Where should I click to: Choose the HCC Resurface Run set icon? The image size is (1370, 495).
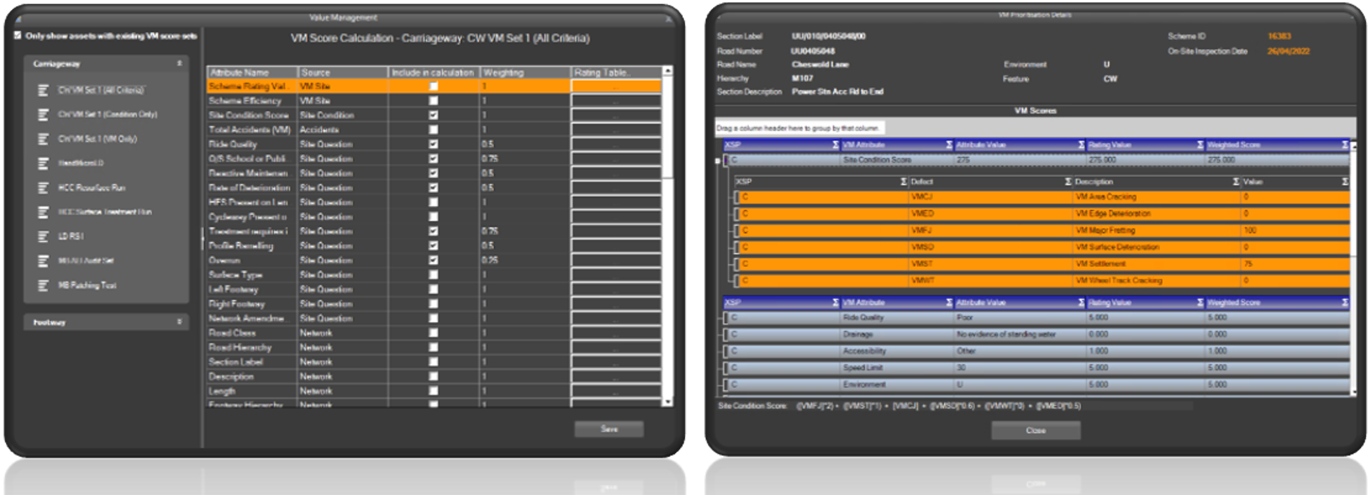43,188
